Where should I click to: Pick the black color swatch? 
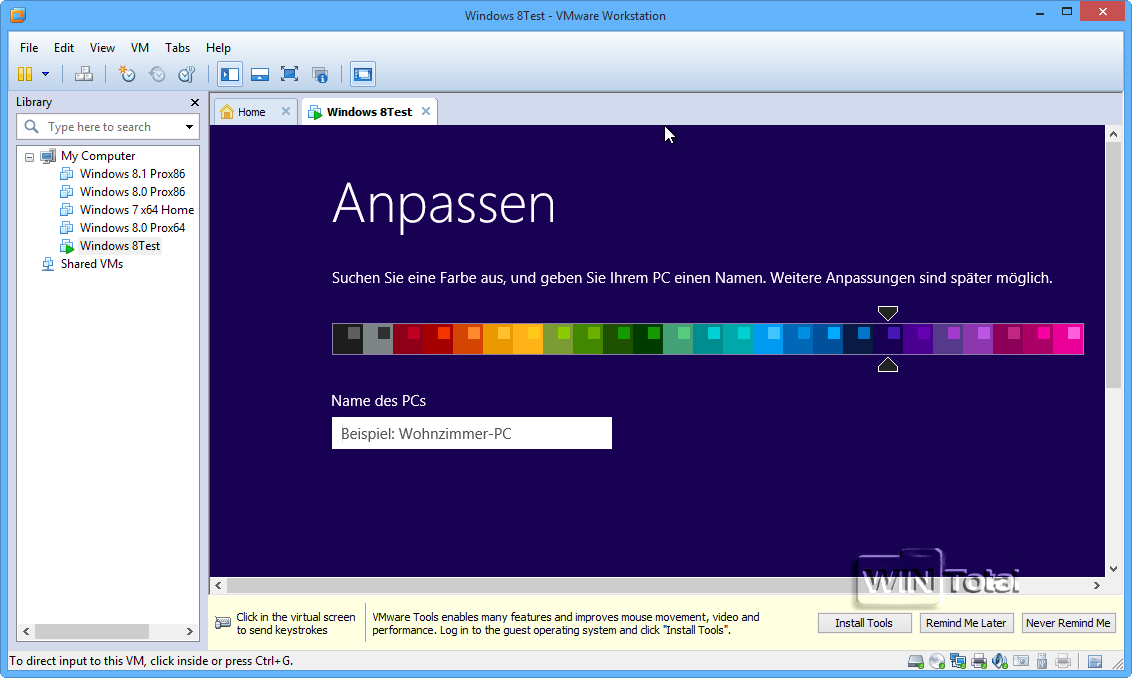(x=347, y=339)
